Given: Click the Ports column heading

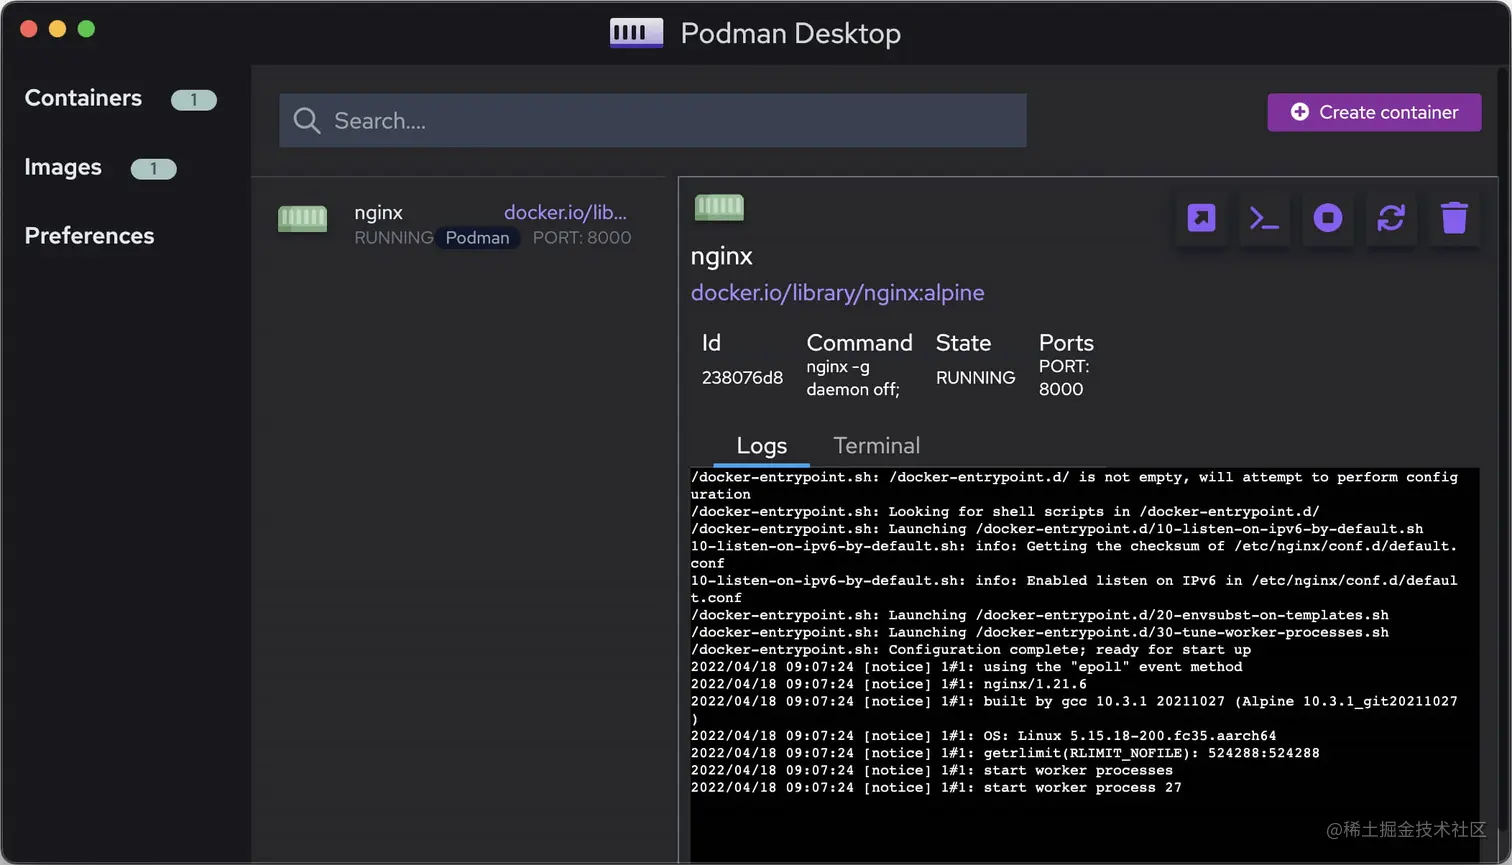Looking at the screenshot, I should (1066, 343).
